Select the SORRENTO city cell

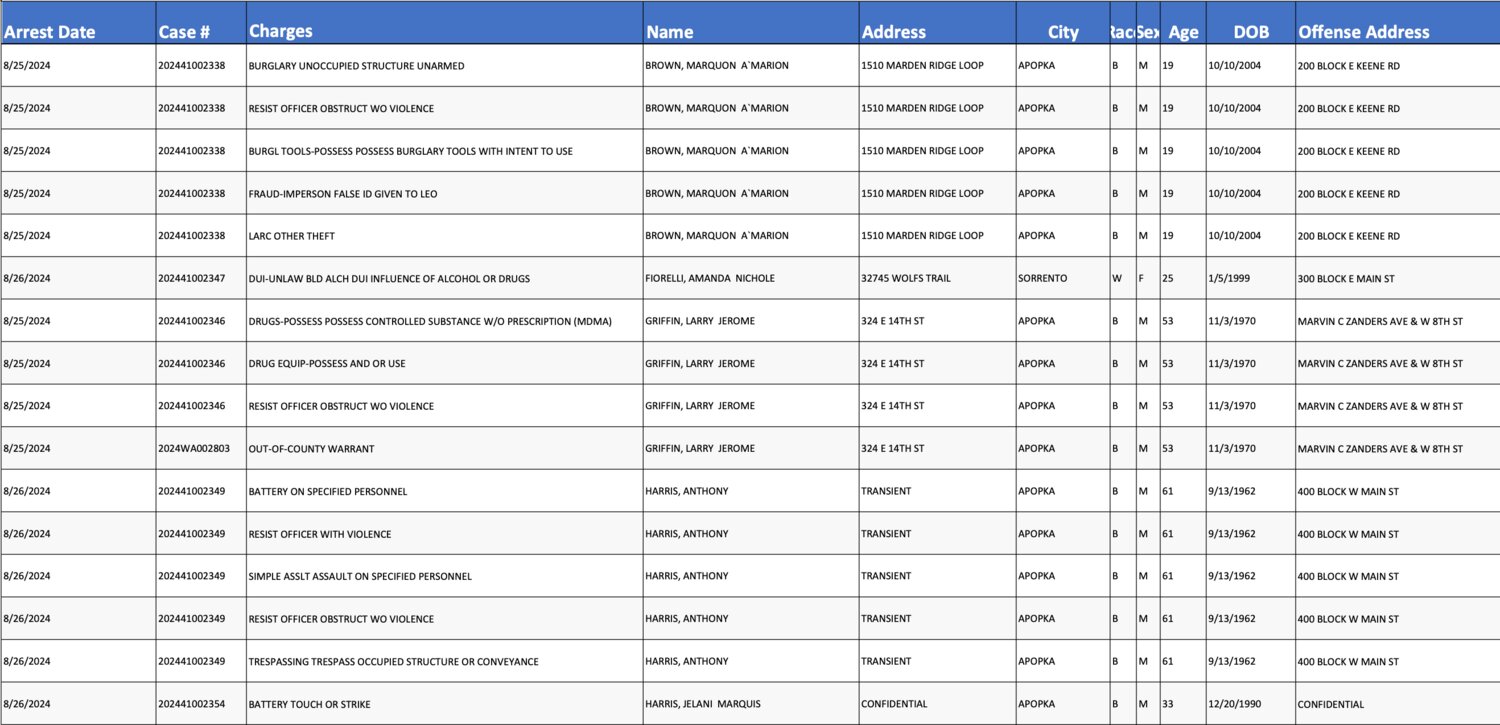coord(1063,278)
